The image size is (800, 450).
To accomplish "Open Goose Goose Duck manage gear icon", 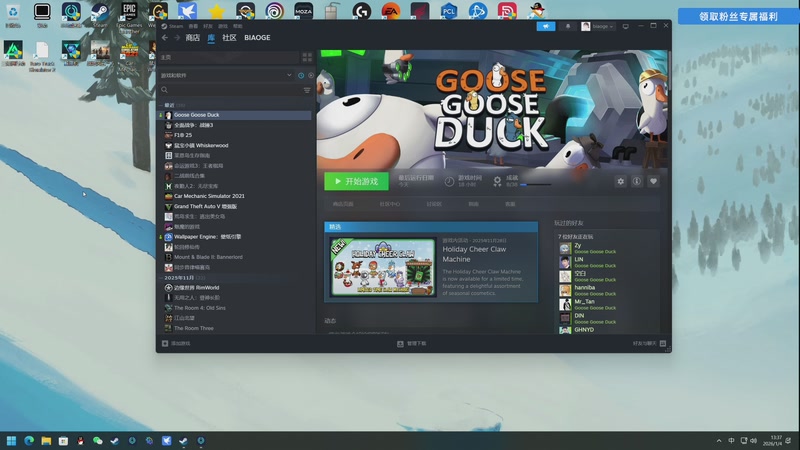I will point(620,181).
